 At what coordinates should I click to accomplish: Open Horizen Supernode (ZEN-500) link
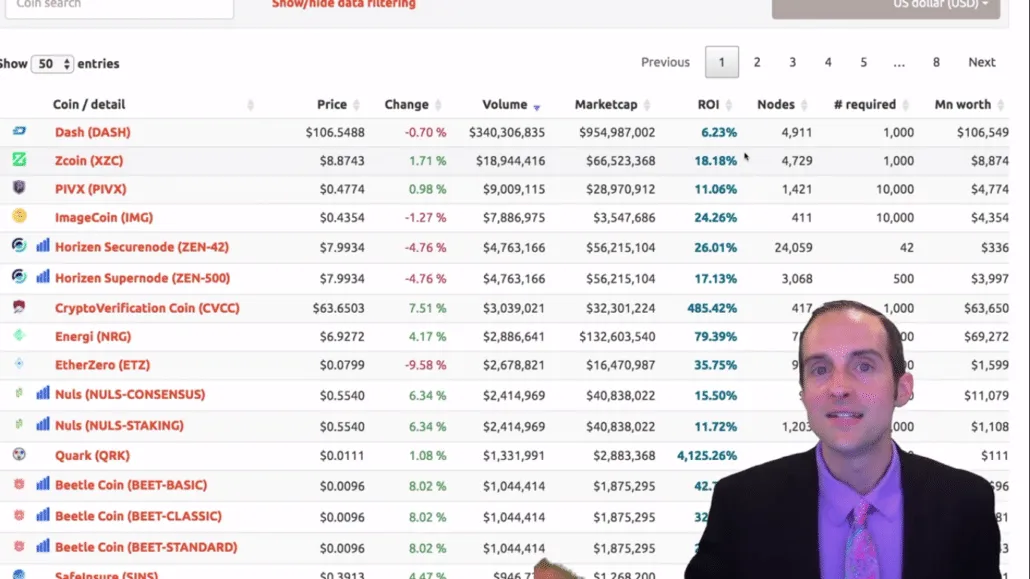(x=143, y=278)
